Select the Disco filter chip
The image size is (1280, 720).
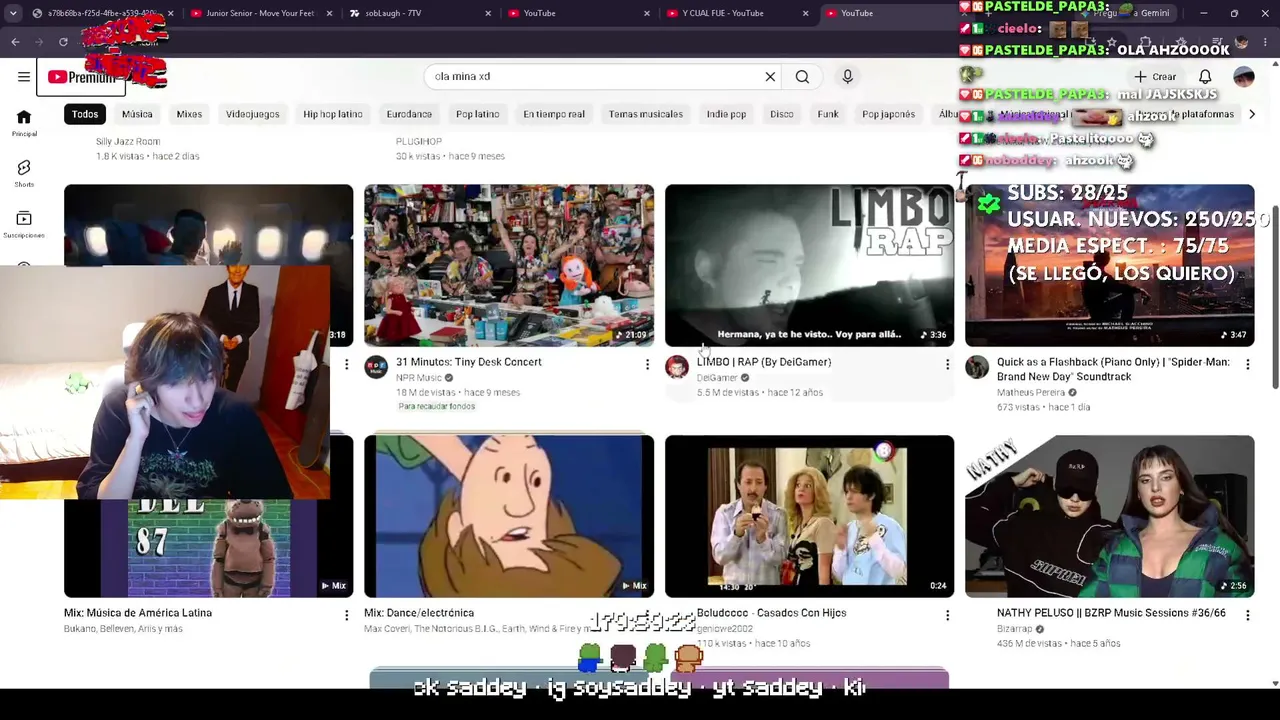782,114
